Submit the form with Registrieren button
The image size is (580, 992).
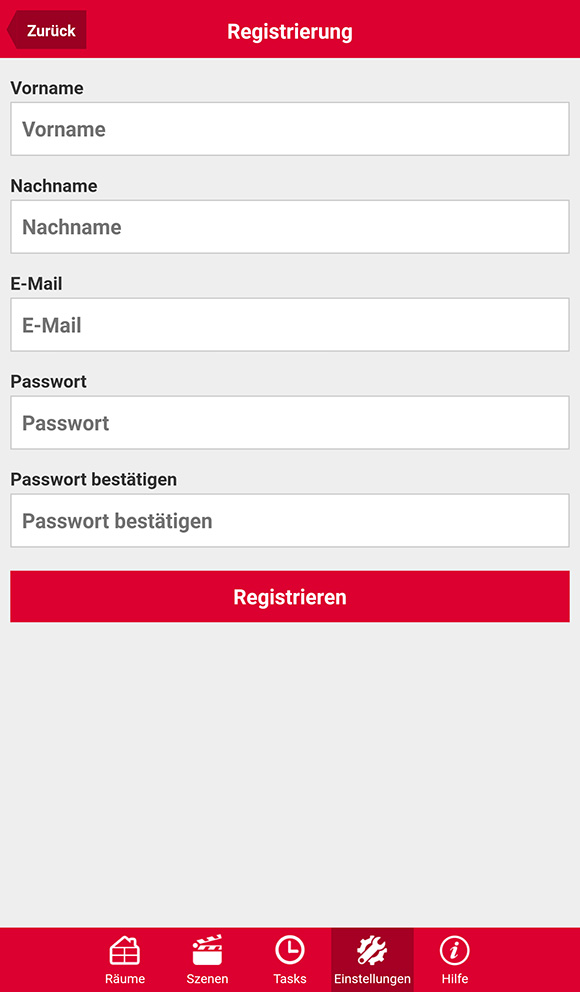290,597
